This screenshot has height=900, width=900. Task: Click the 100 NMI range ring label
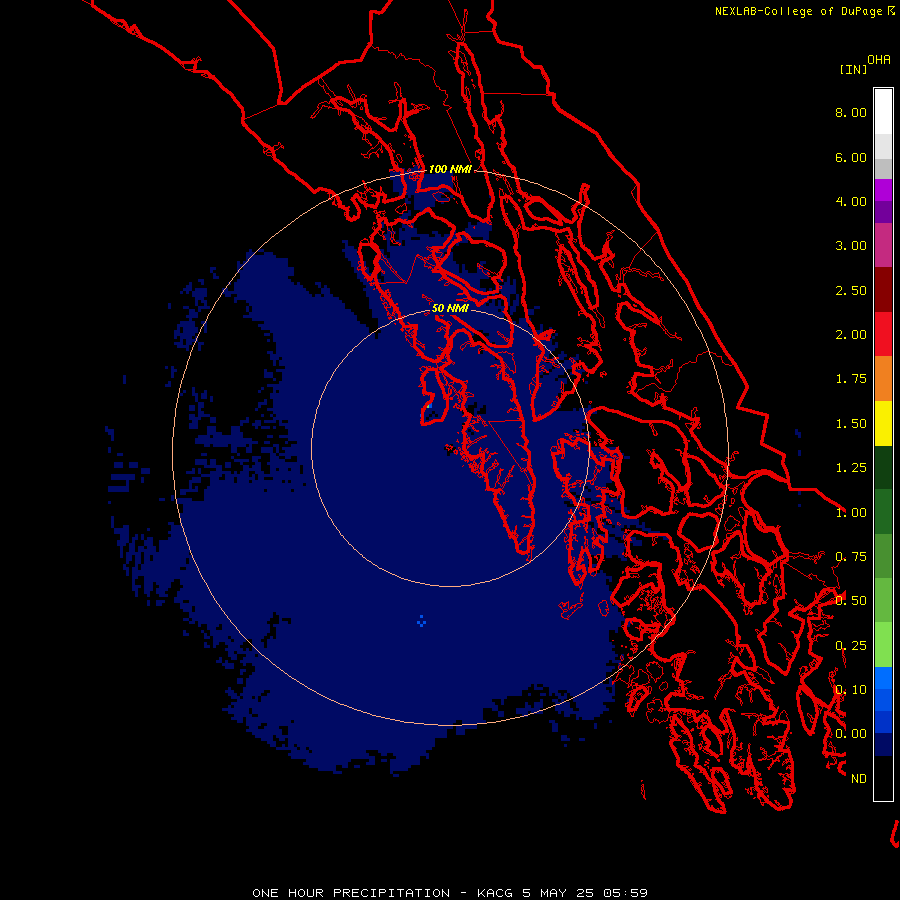[450, 169]
